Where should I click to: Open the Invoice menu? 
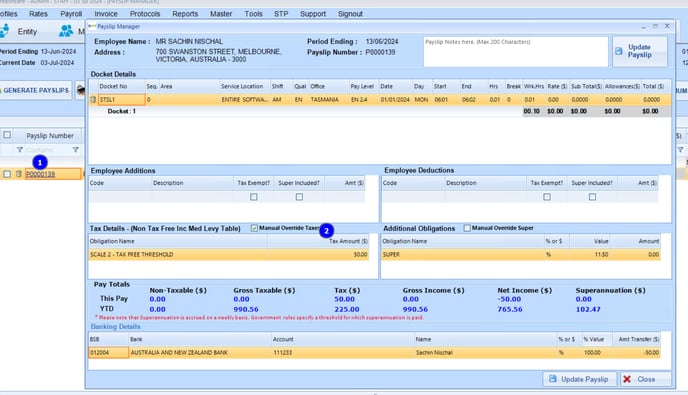pos(106,14)
